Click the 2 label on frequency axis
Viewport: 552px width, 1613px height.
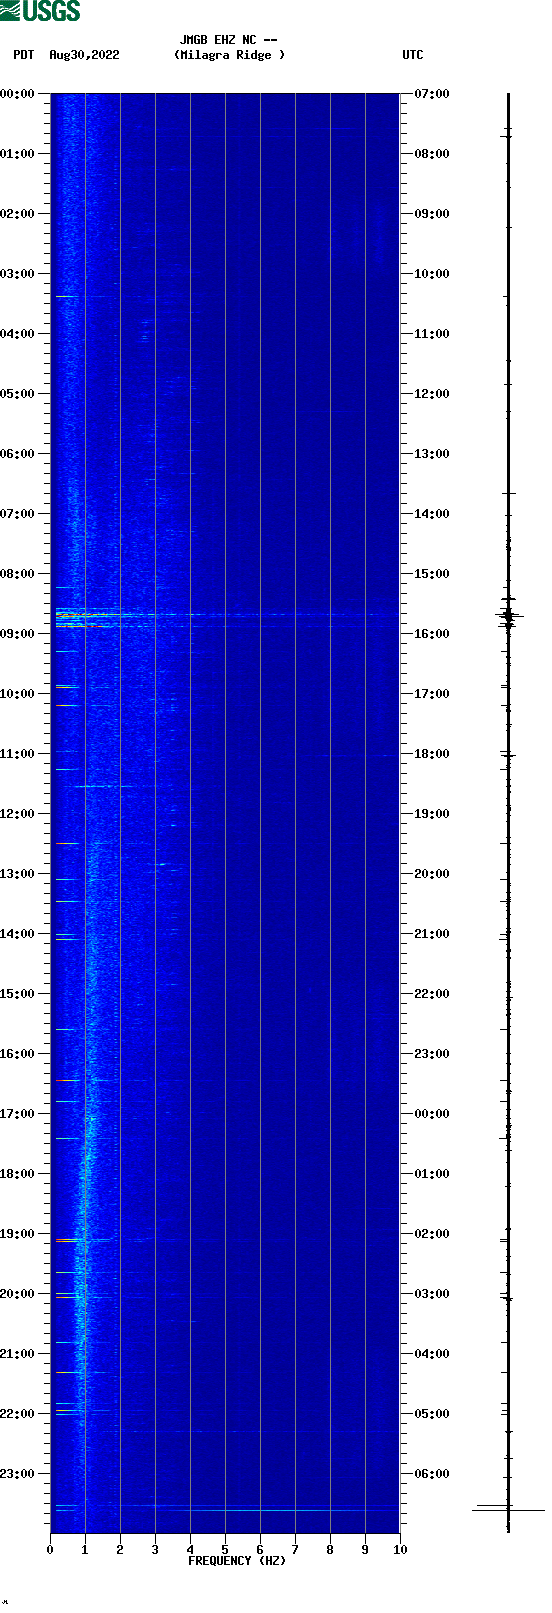(x=120, y=1549)
